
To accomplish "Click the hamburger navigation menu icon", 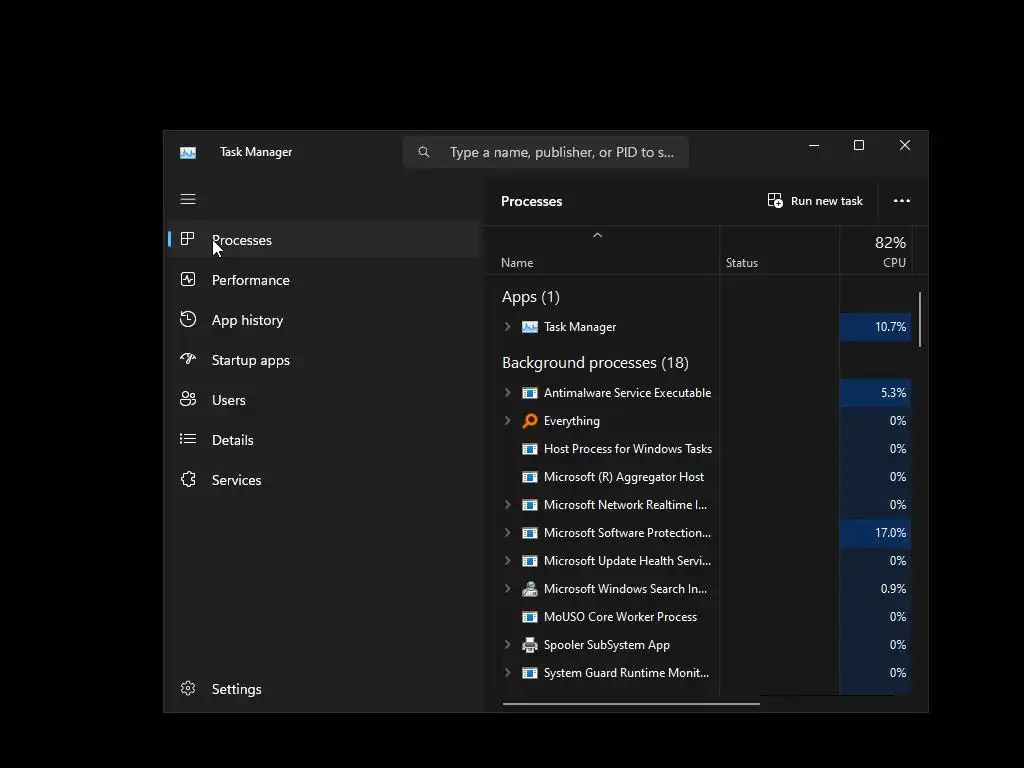I will (188, 199).
